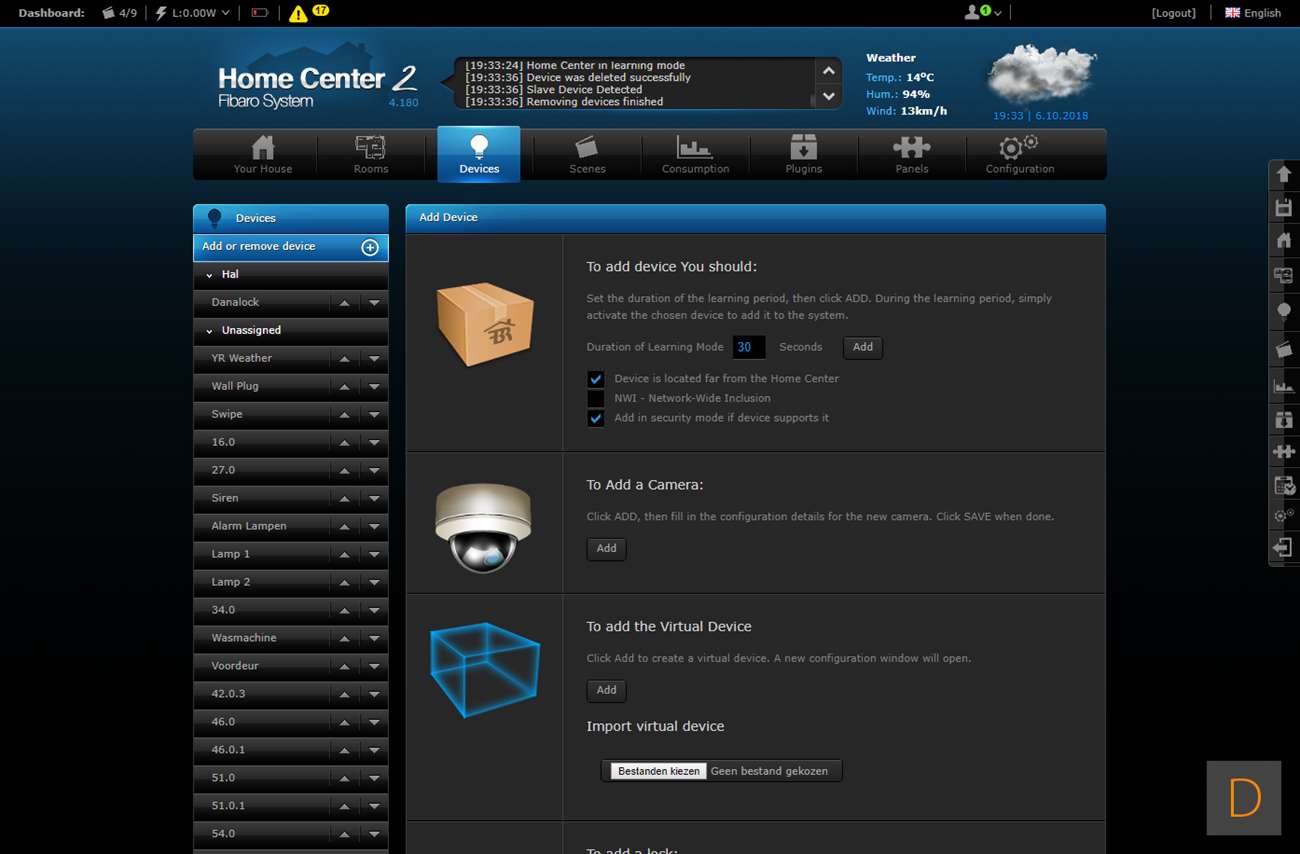Collapse the Hal room group

point(209,275)
